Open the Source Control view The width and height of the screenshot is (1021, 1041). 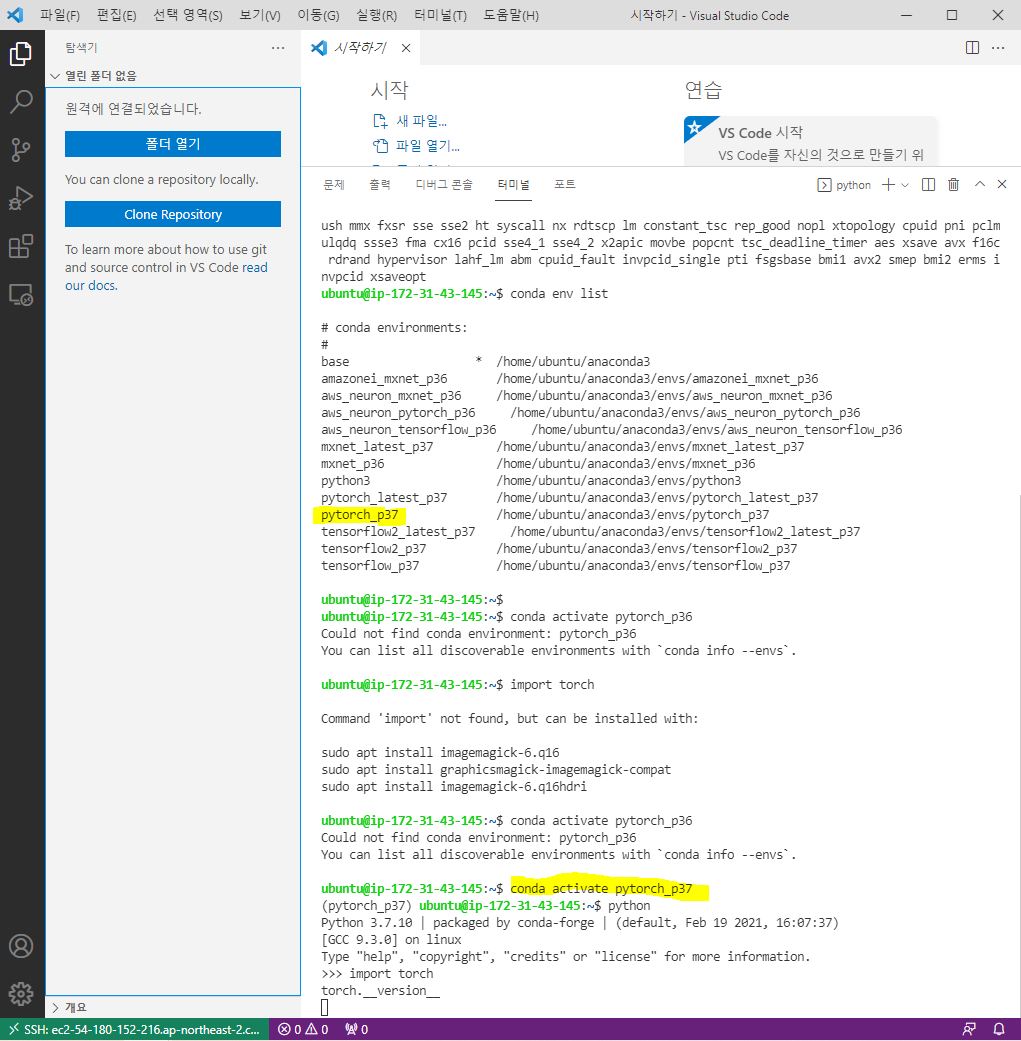click(21, 150)
